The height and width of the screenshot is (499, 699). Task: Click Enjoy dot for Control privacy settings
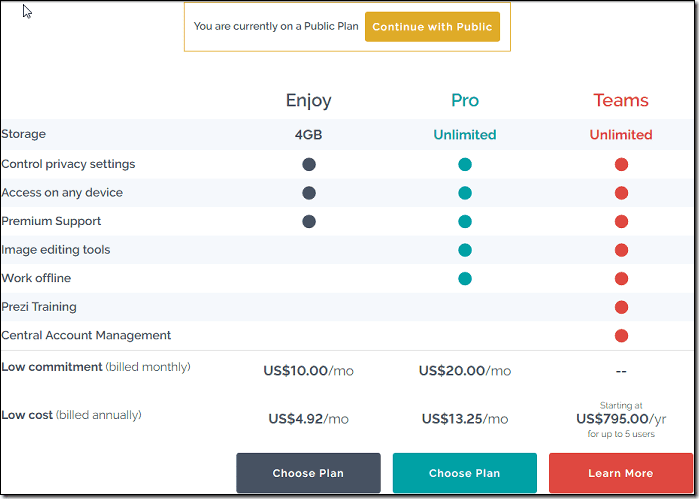click(309, 165)
